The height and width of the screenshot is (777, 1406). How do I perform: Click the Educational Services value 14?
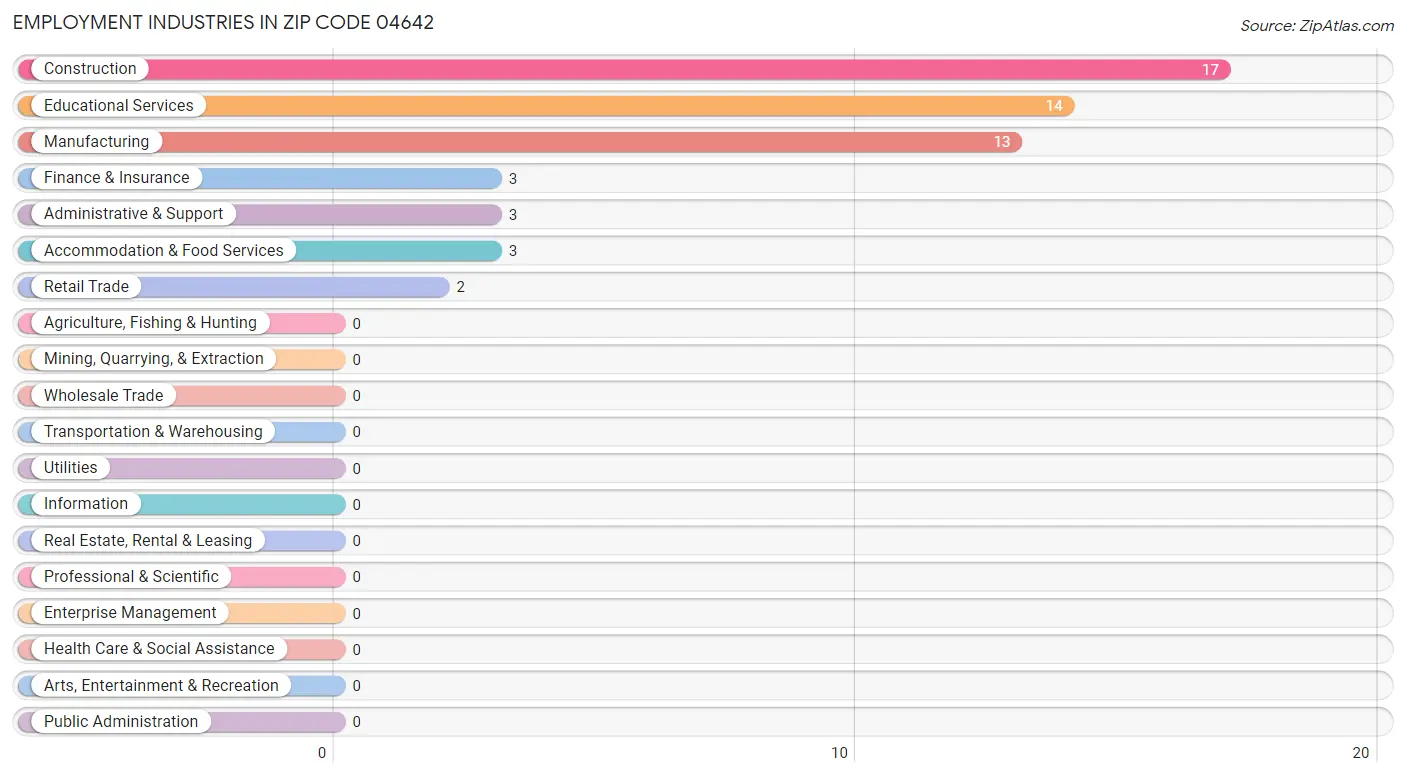coord(1054,105)
